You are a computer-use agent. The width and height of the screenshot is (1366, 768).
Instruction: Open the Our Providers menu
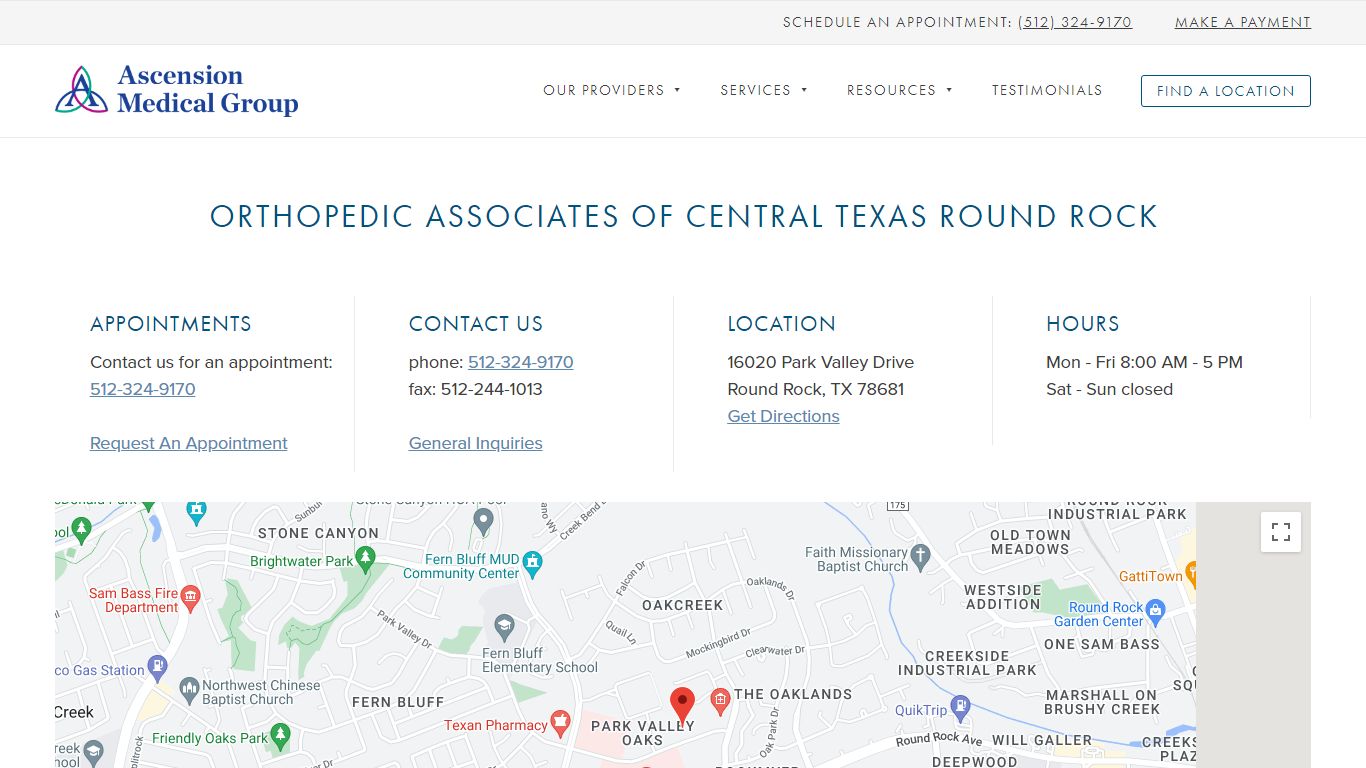tap(604, 90)
